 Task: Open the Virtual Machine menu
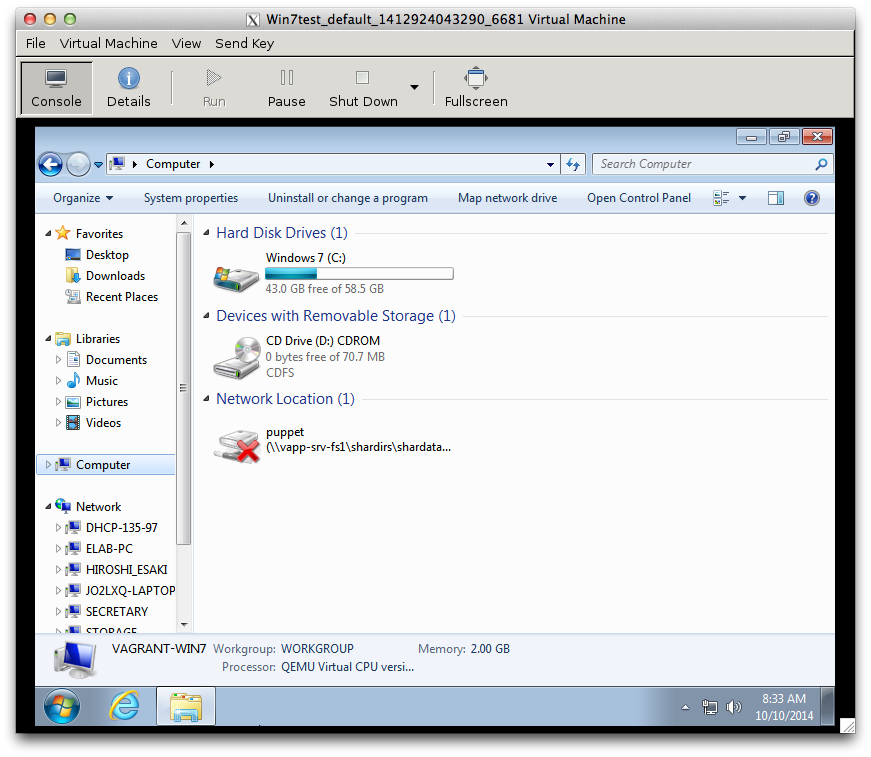click(108, 43)
